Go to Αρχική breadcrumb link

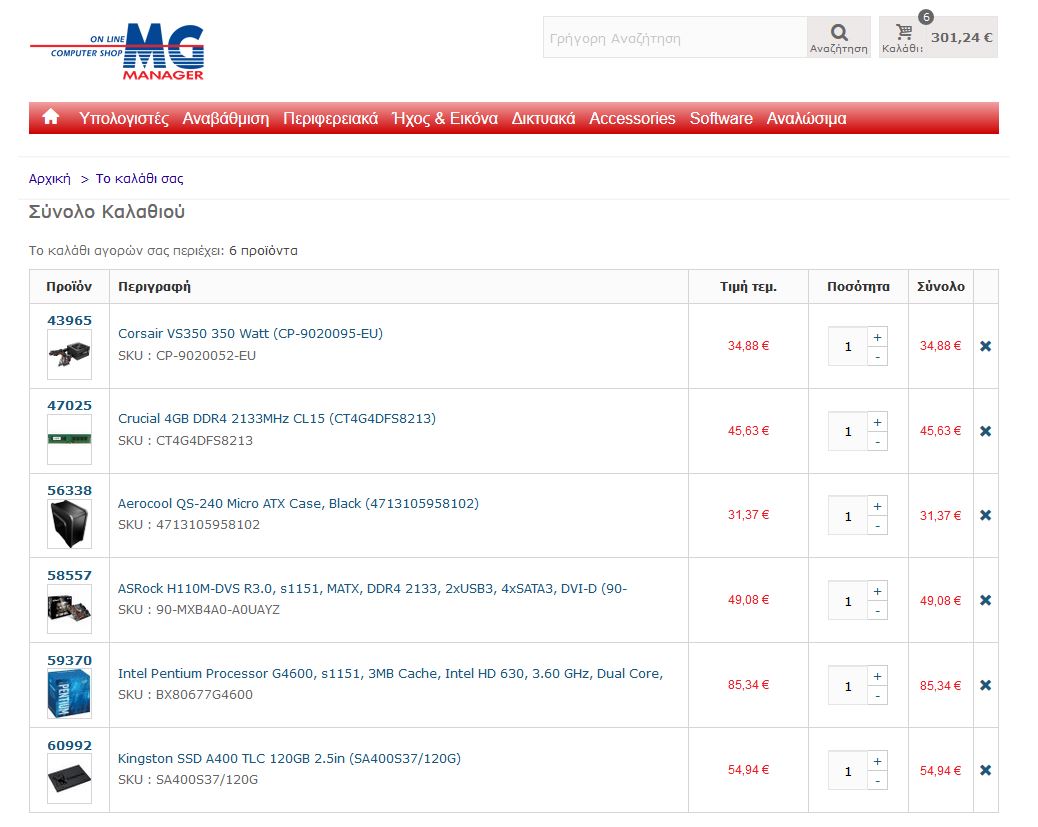50,179
